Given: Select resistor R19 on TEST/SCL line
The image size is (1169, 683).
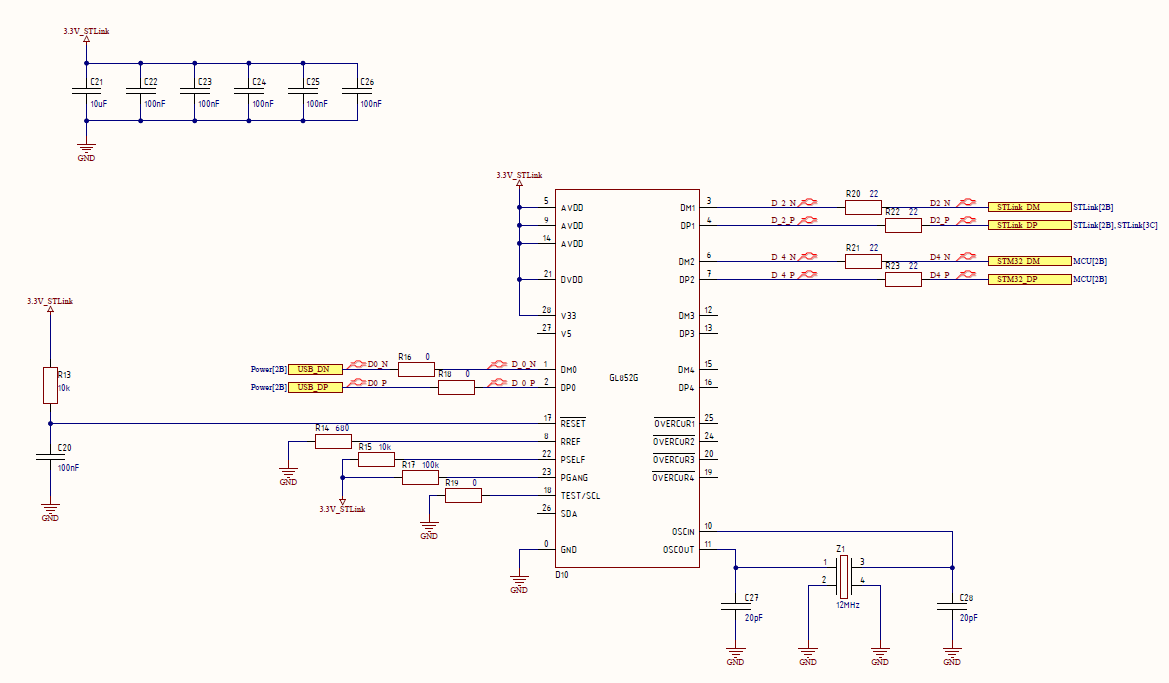Looking at the screenshot, I should click(464, 495).
